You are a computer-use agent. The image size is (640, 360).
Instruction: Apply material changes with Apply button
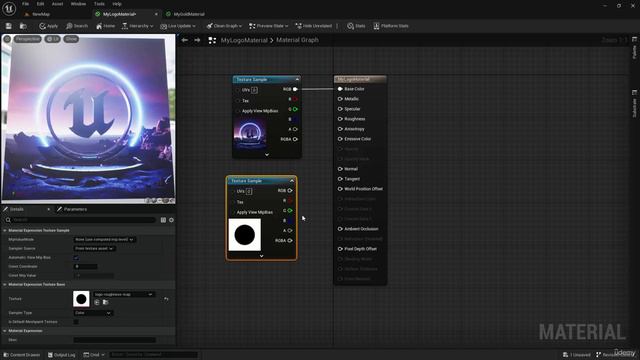pyautogui.click(x=49, y=26)
